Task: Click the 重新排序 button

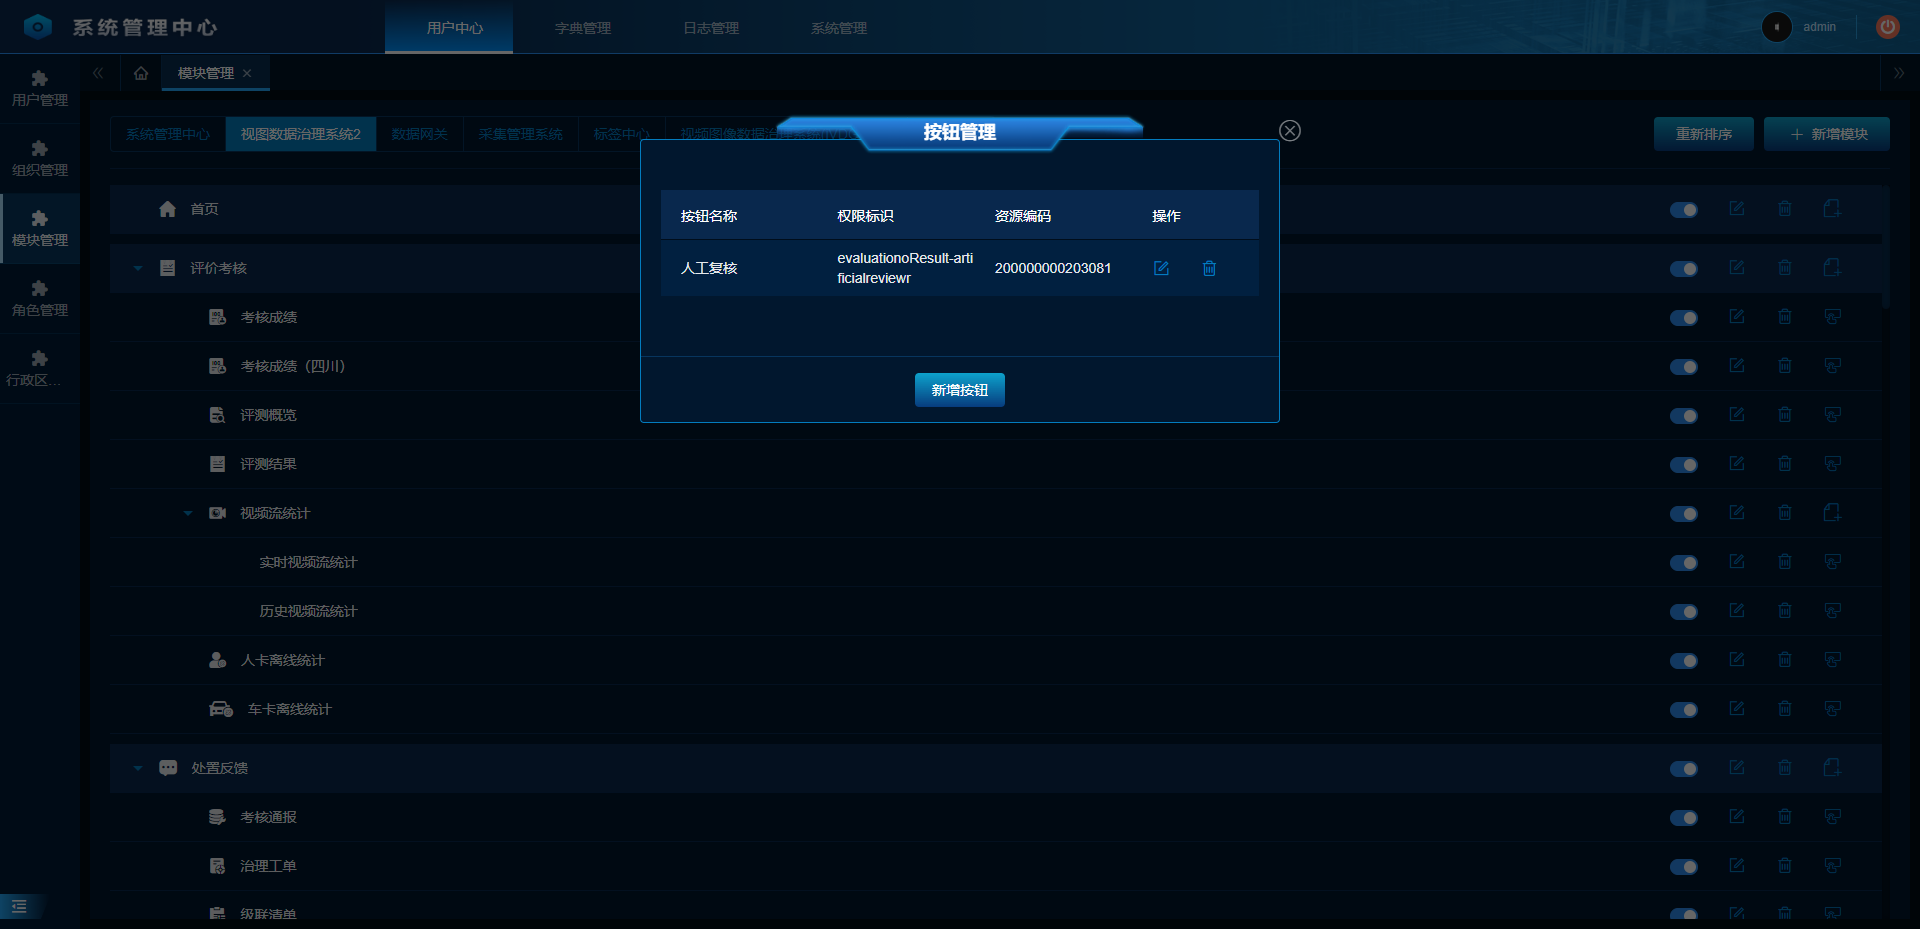Action: (1703, 134)
